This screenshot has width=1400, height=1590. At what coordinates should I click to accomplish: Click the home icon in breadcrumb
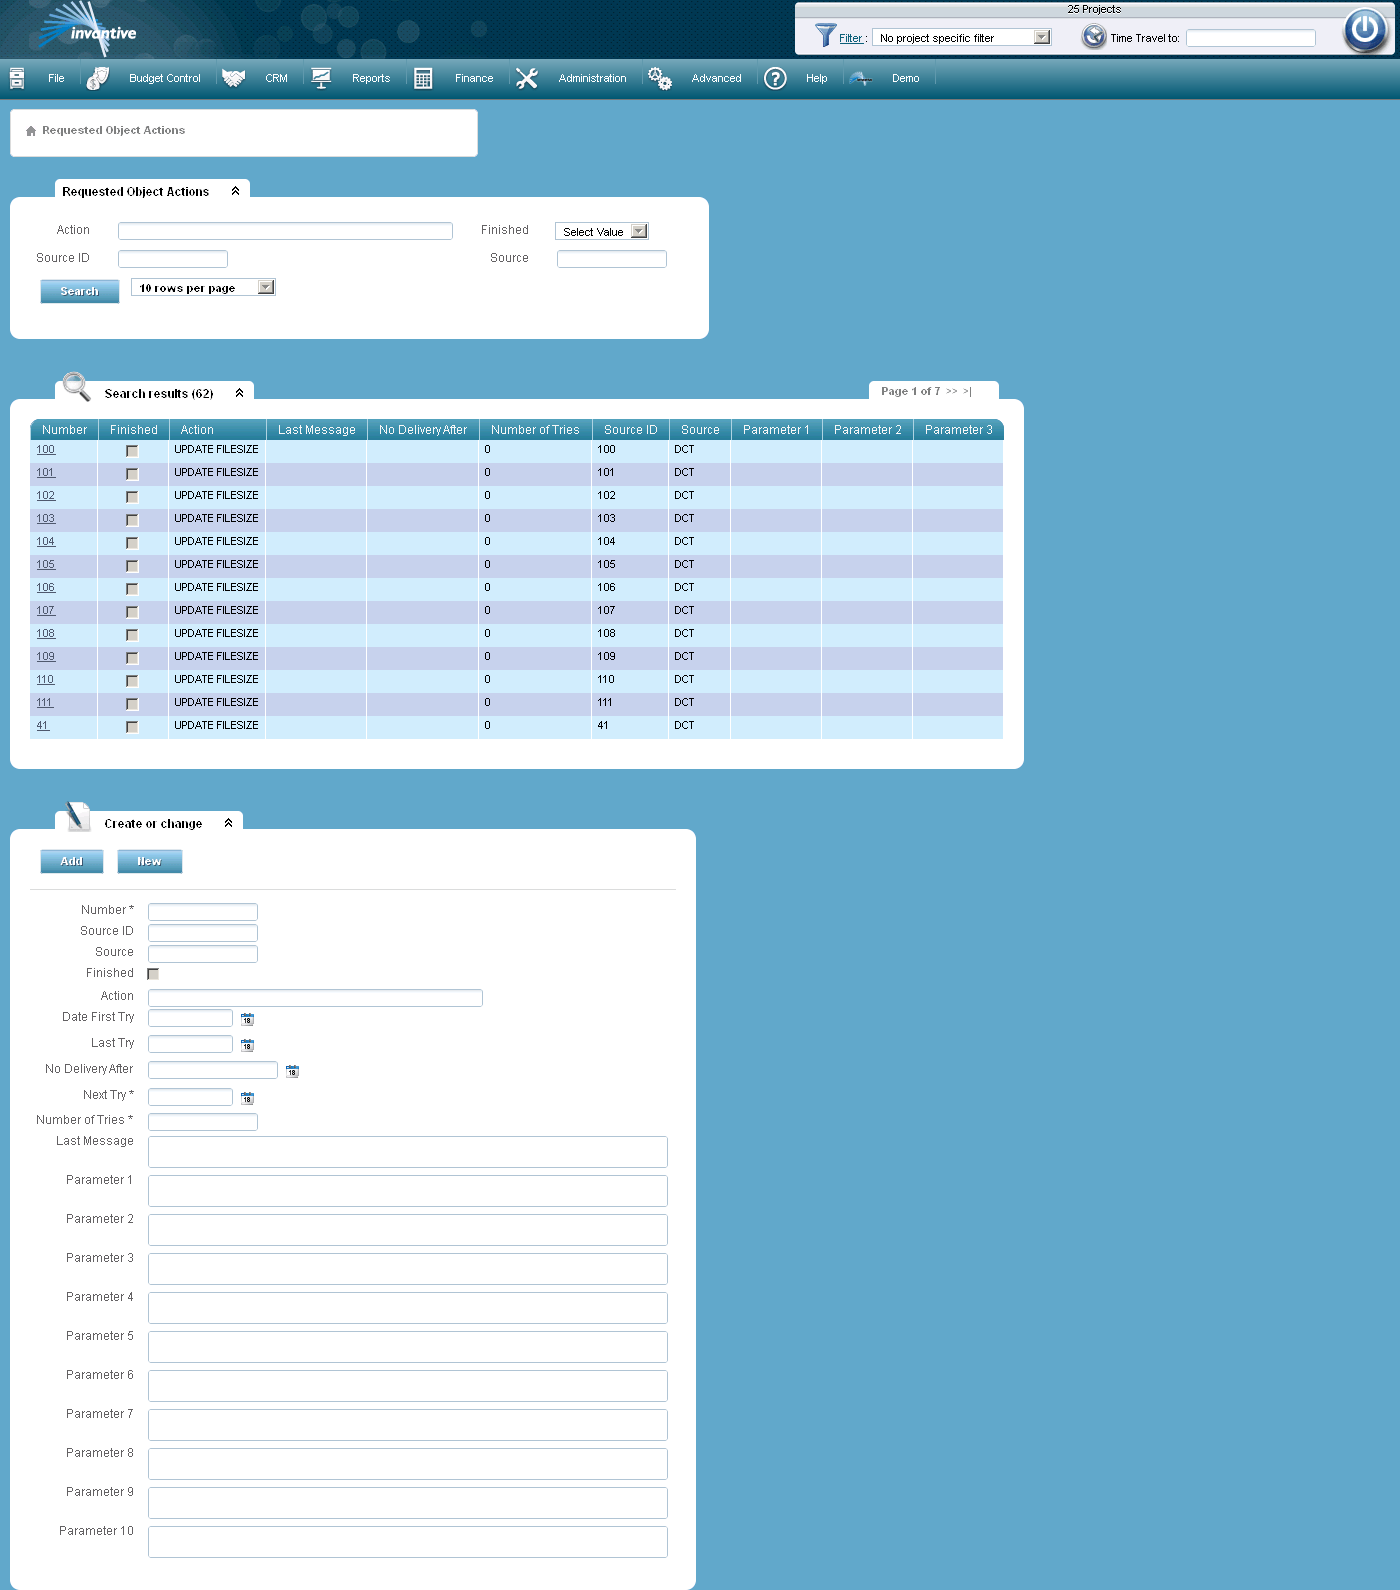(x=31, y=131)
